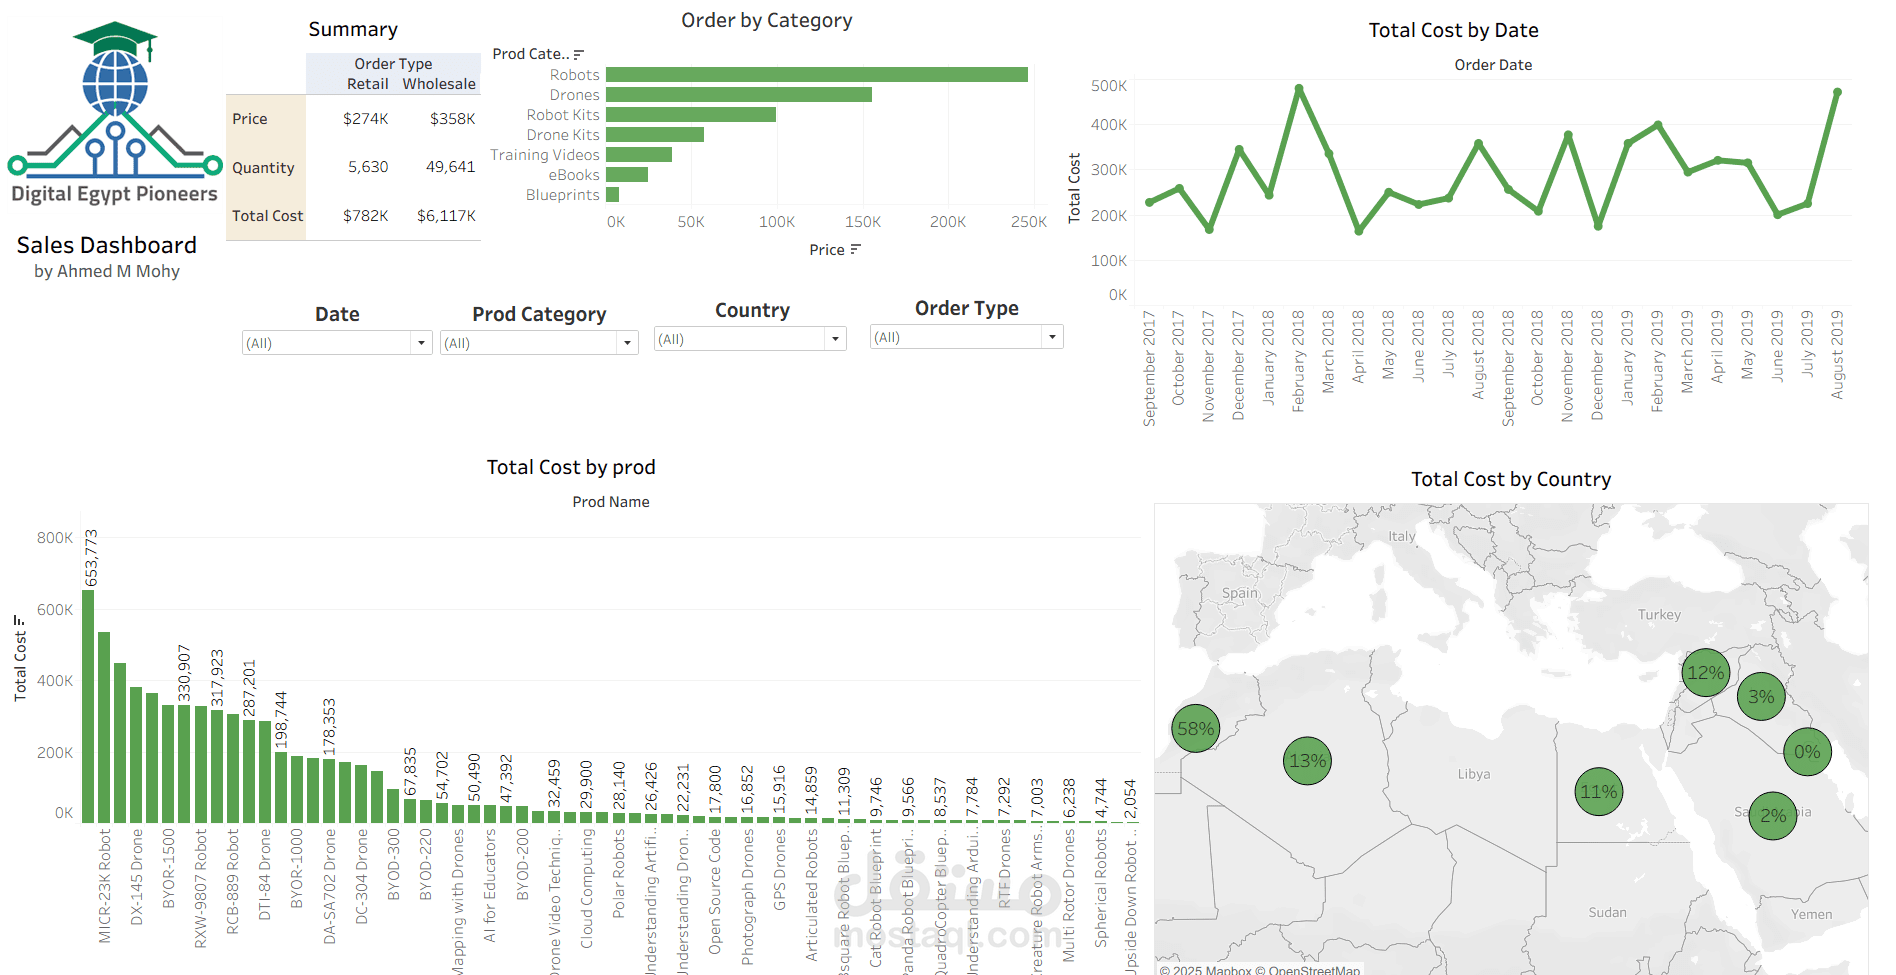Select the $6,117K total cost cell
The width and height of the screenshot is (1896, 975).
446,216
